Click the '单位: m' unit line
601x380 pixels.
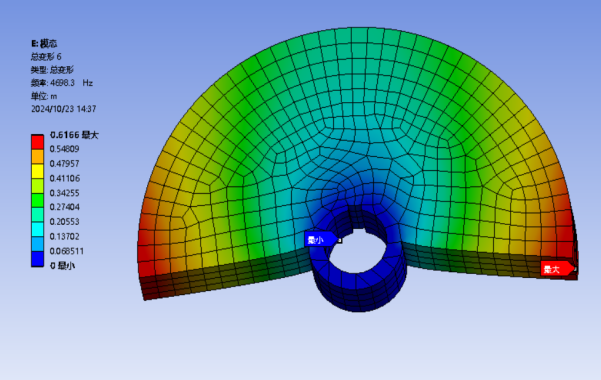pos(44,96)
